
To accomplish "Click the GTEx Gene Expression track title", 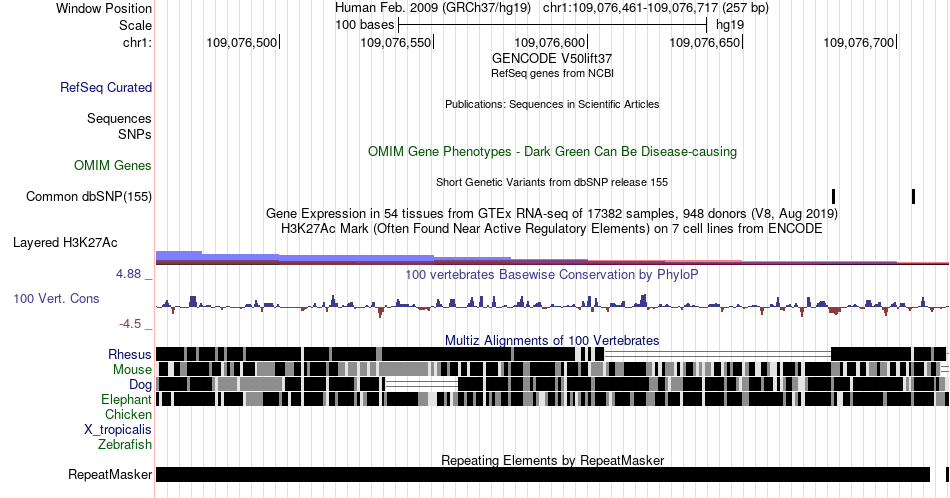I will 552,213.
